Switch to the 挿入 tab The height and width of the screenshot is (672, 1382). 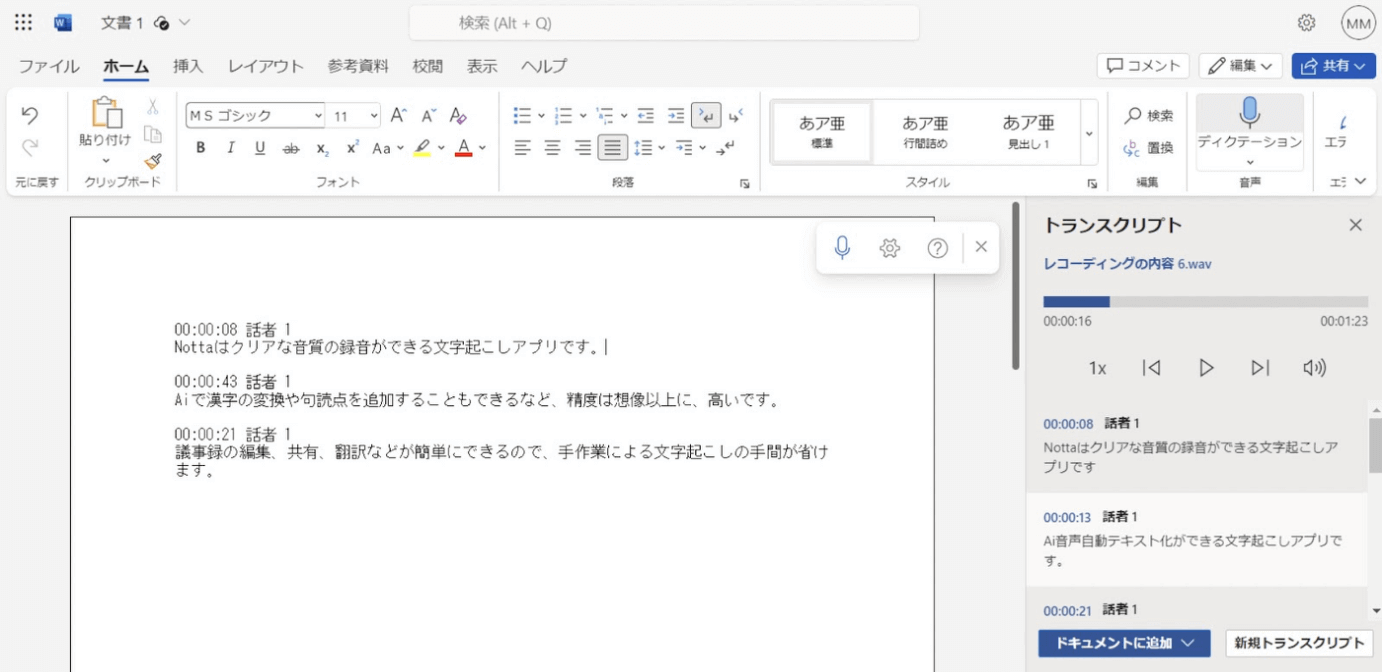[188, 66]
